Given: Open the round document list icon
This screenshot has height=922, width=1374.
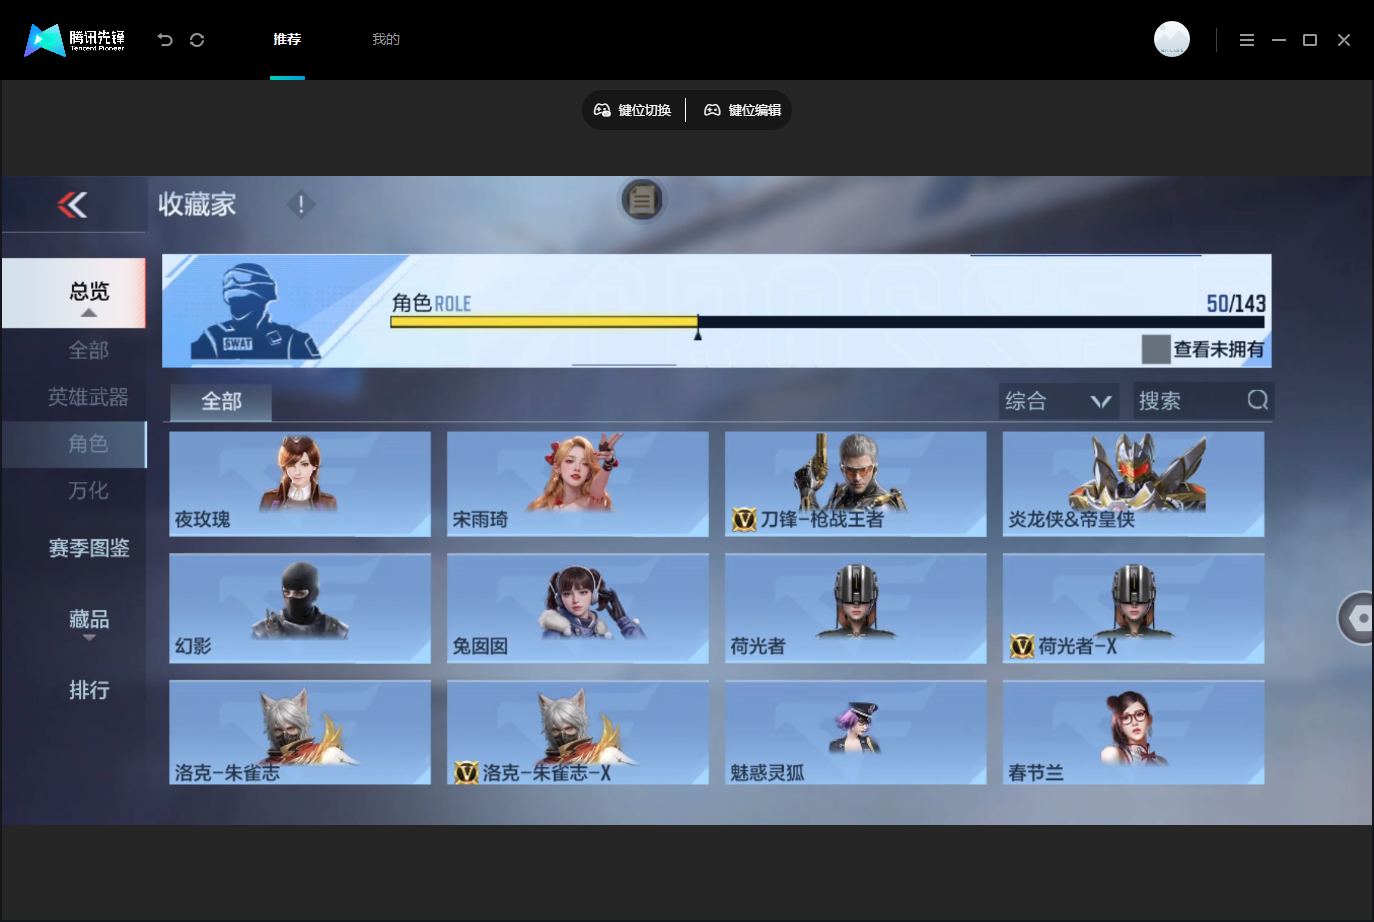Looking at the screenshot, I should [642, 200].
